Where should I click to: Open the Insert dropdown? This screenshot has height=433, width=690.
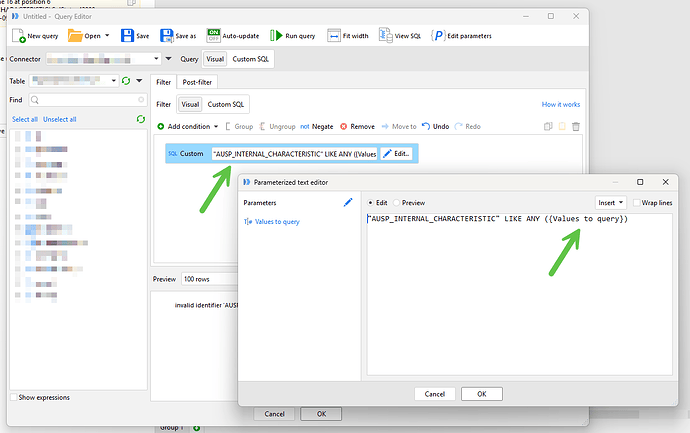click(611, 202)
